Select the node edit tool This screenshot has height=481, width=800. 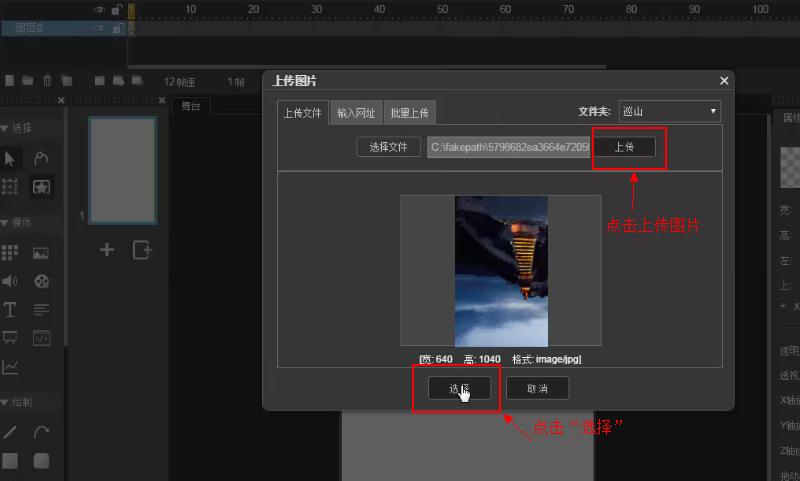click(x=41, y=159)
